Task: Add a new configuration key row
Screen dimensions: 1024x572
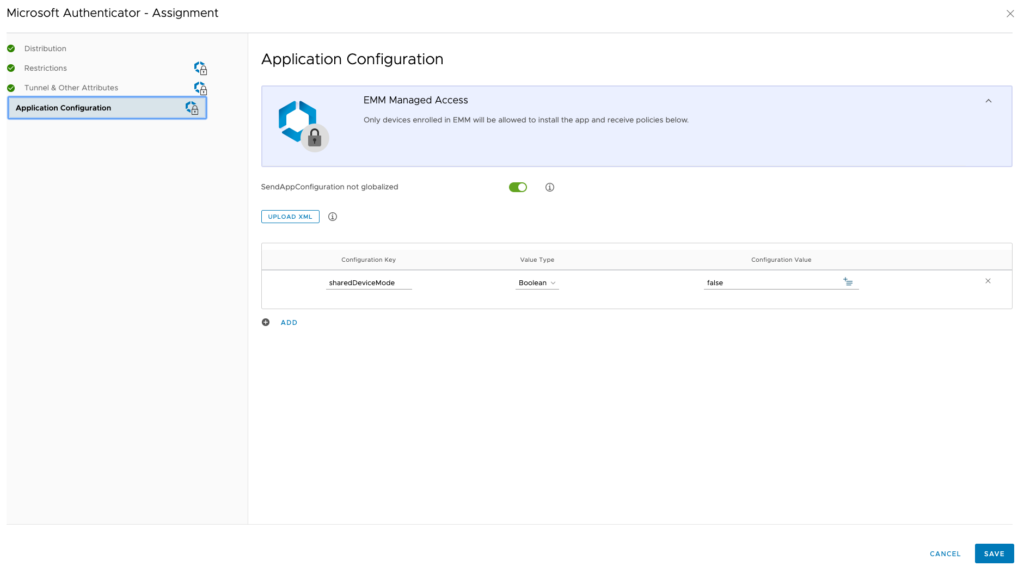Action: click(289, 323)
